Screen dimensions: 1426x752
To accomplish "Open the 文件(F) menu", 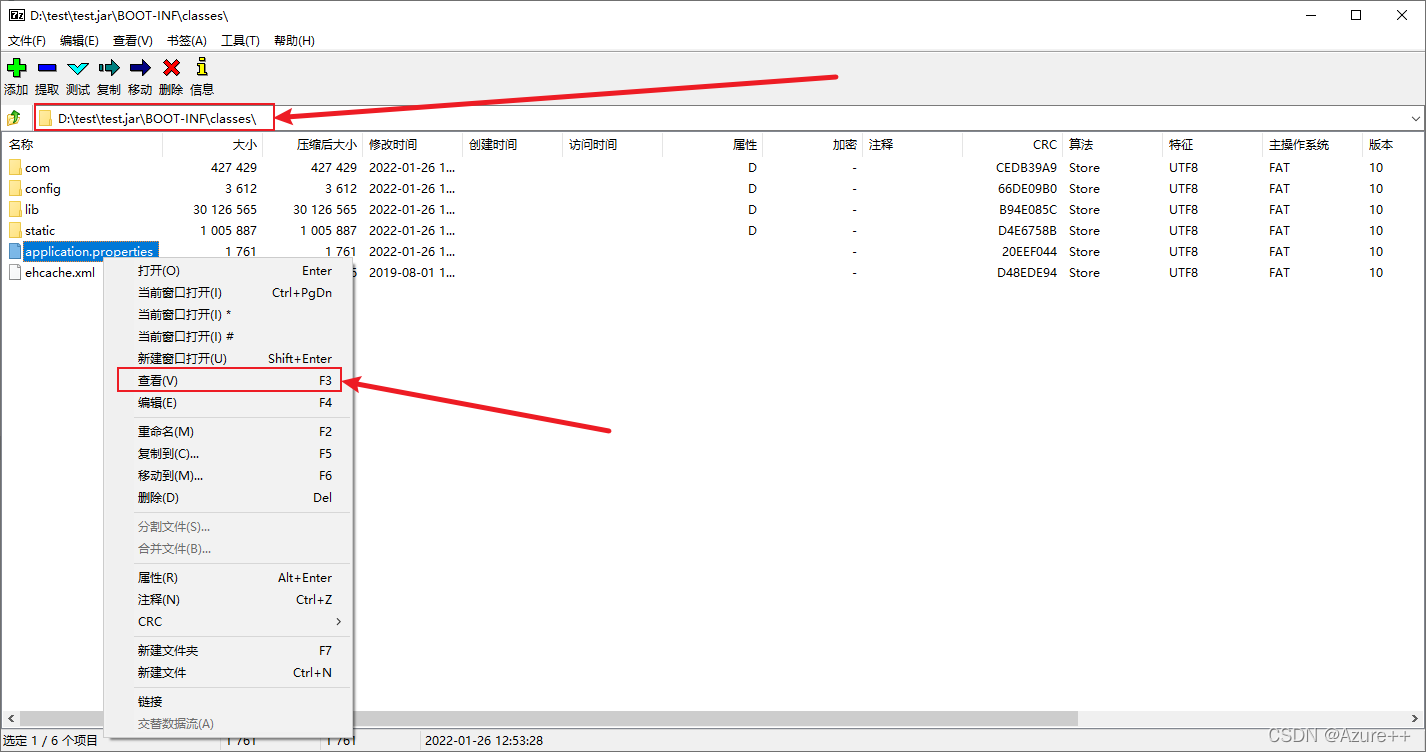I will [27, 41].
